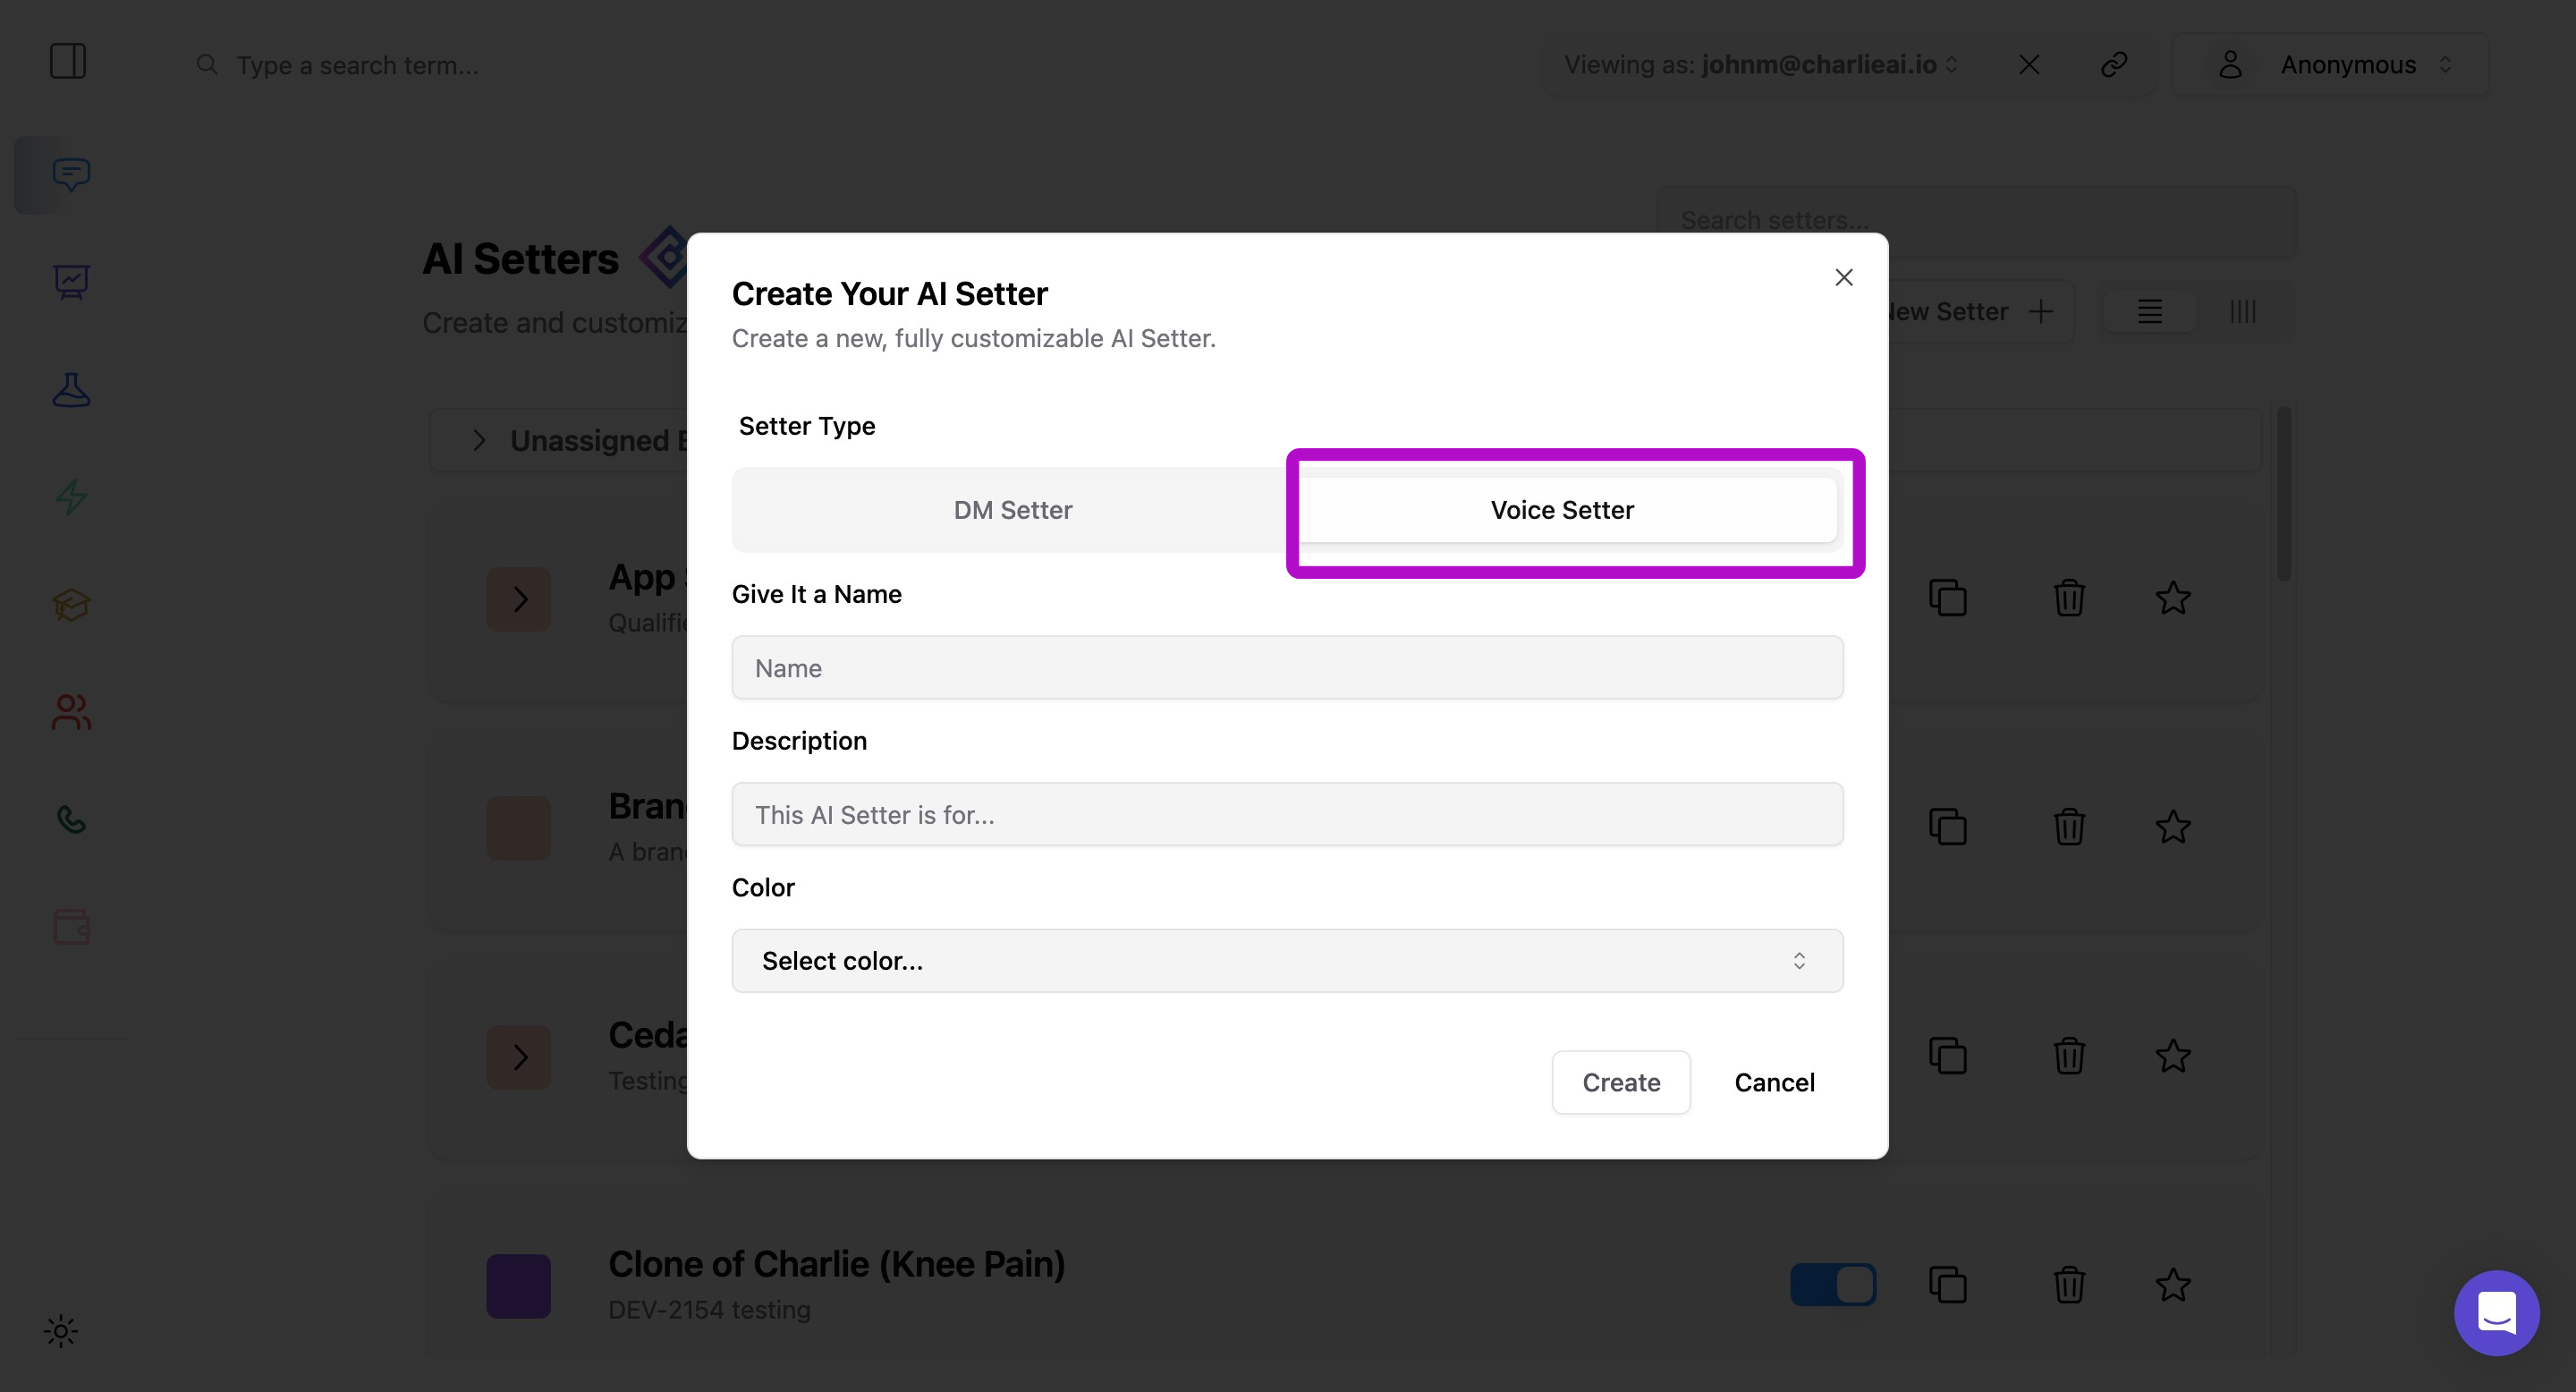Image resolution: width=2576 pixels, height=1392 pixels.
Task: Select the DM Setter tab
Action: pyautogui.click(x=1012, y=510)
